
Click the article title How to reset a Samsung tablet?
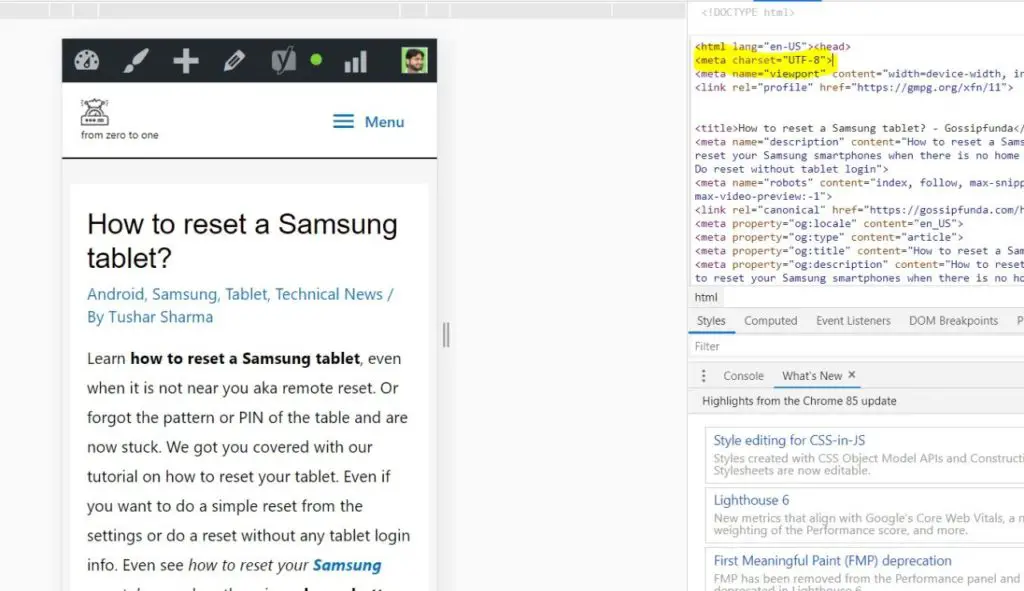(242, 240)
